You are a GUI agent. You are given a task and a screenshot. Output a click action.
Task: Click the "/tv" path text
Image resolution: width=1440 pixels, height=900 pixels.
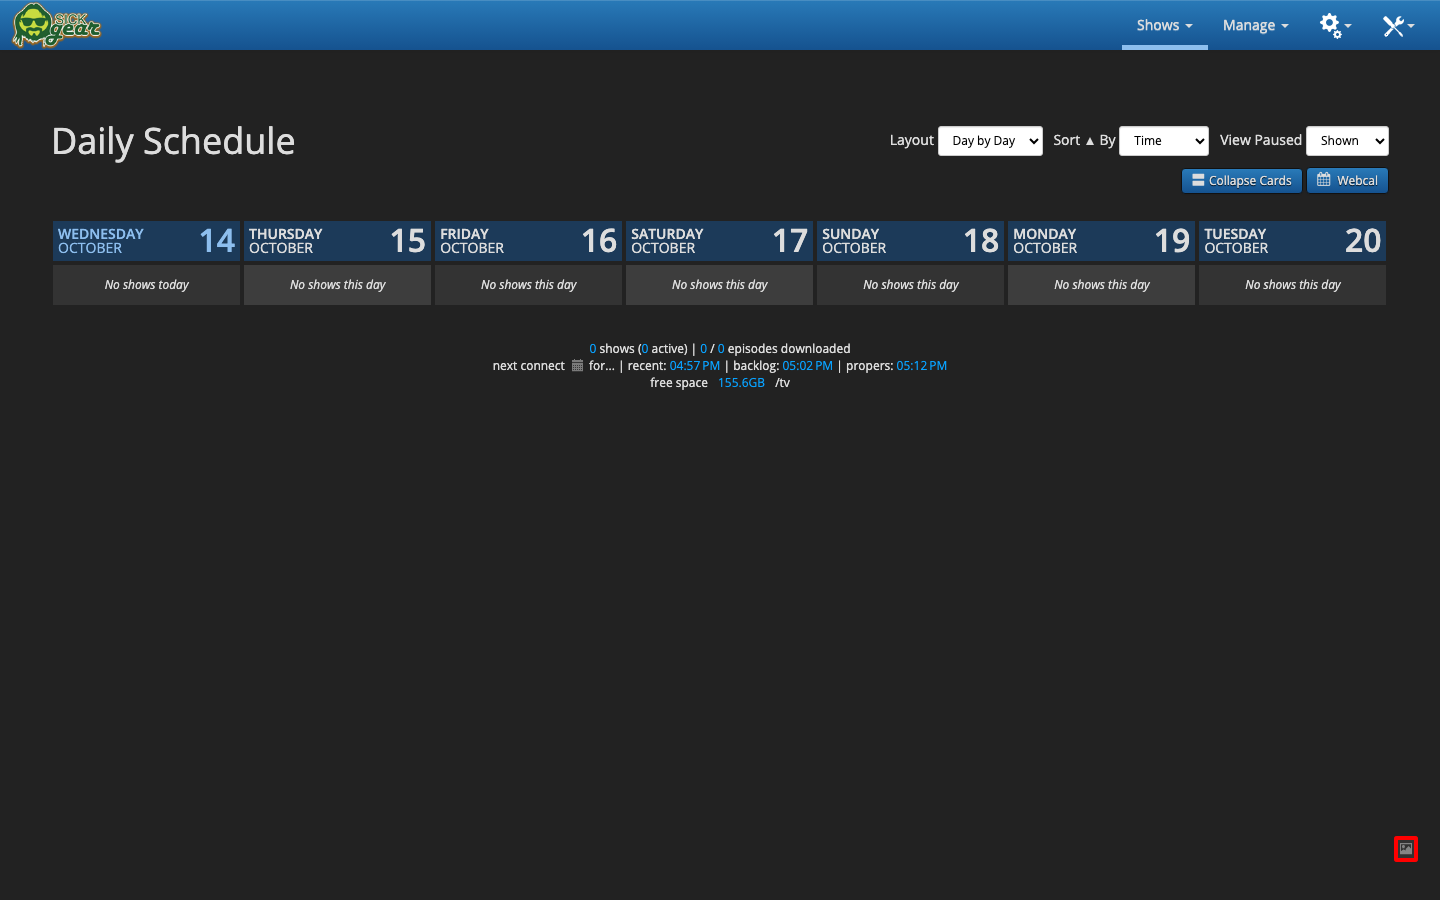click(x=782, y=383)
